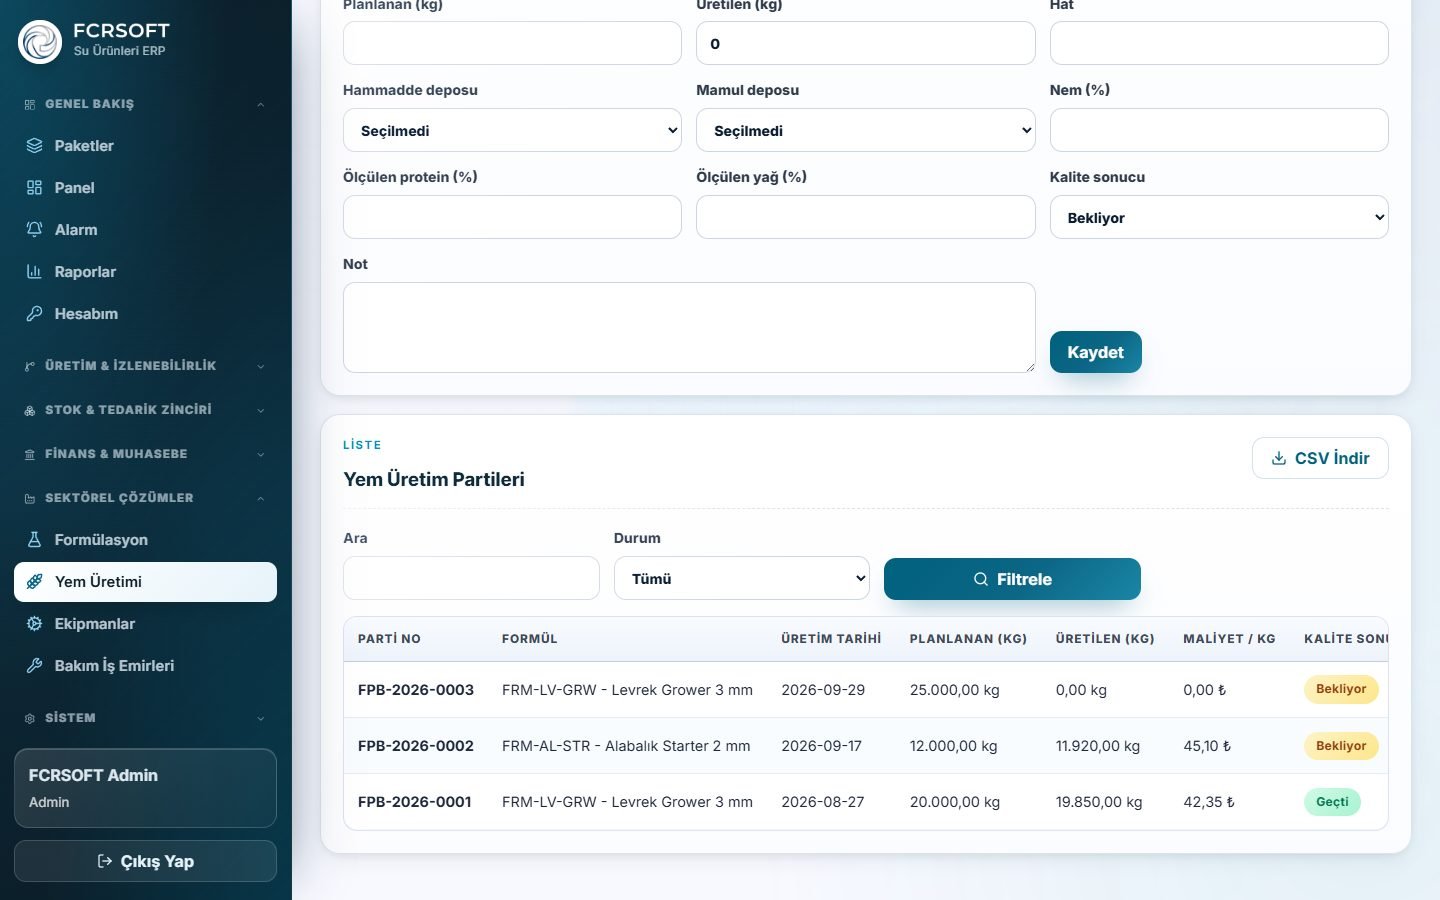Click the Ölçülen protein (%) field
1440x900 pixels.
512,217
